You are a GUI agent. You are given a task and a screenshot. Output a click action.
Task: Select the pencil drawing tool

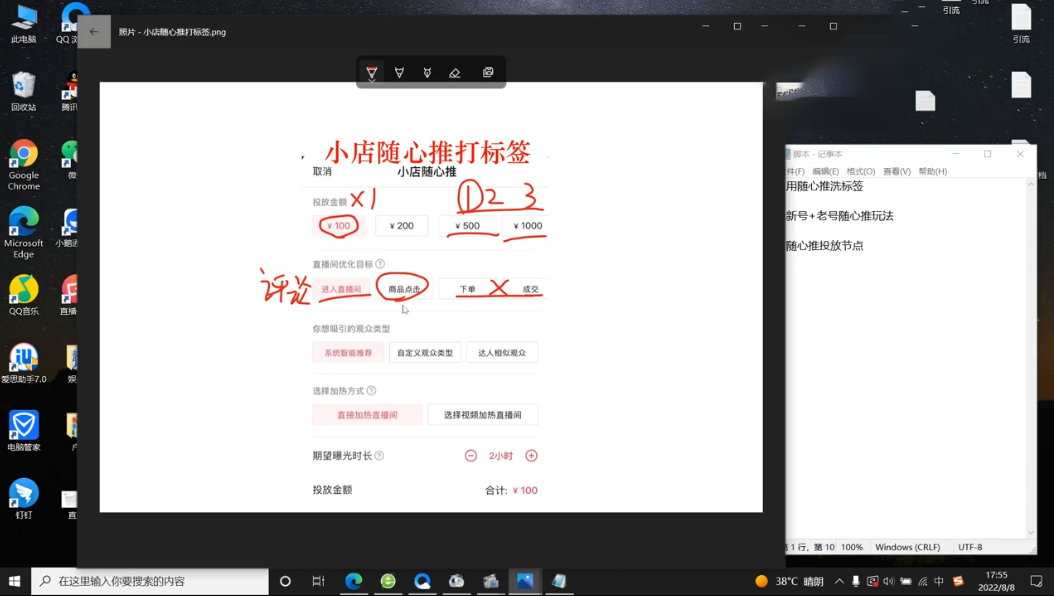(x=399, y=72)
